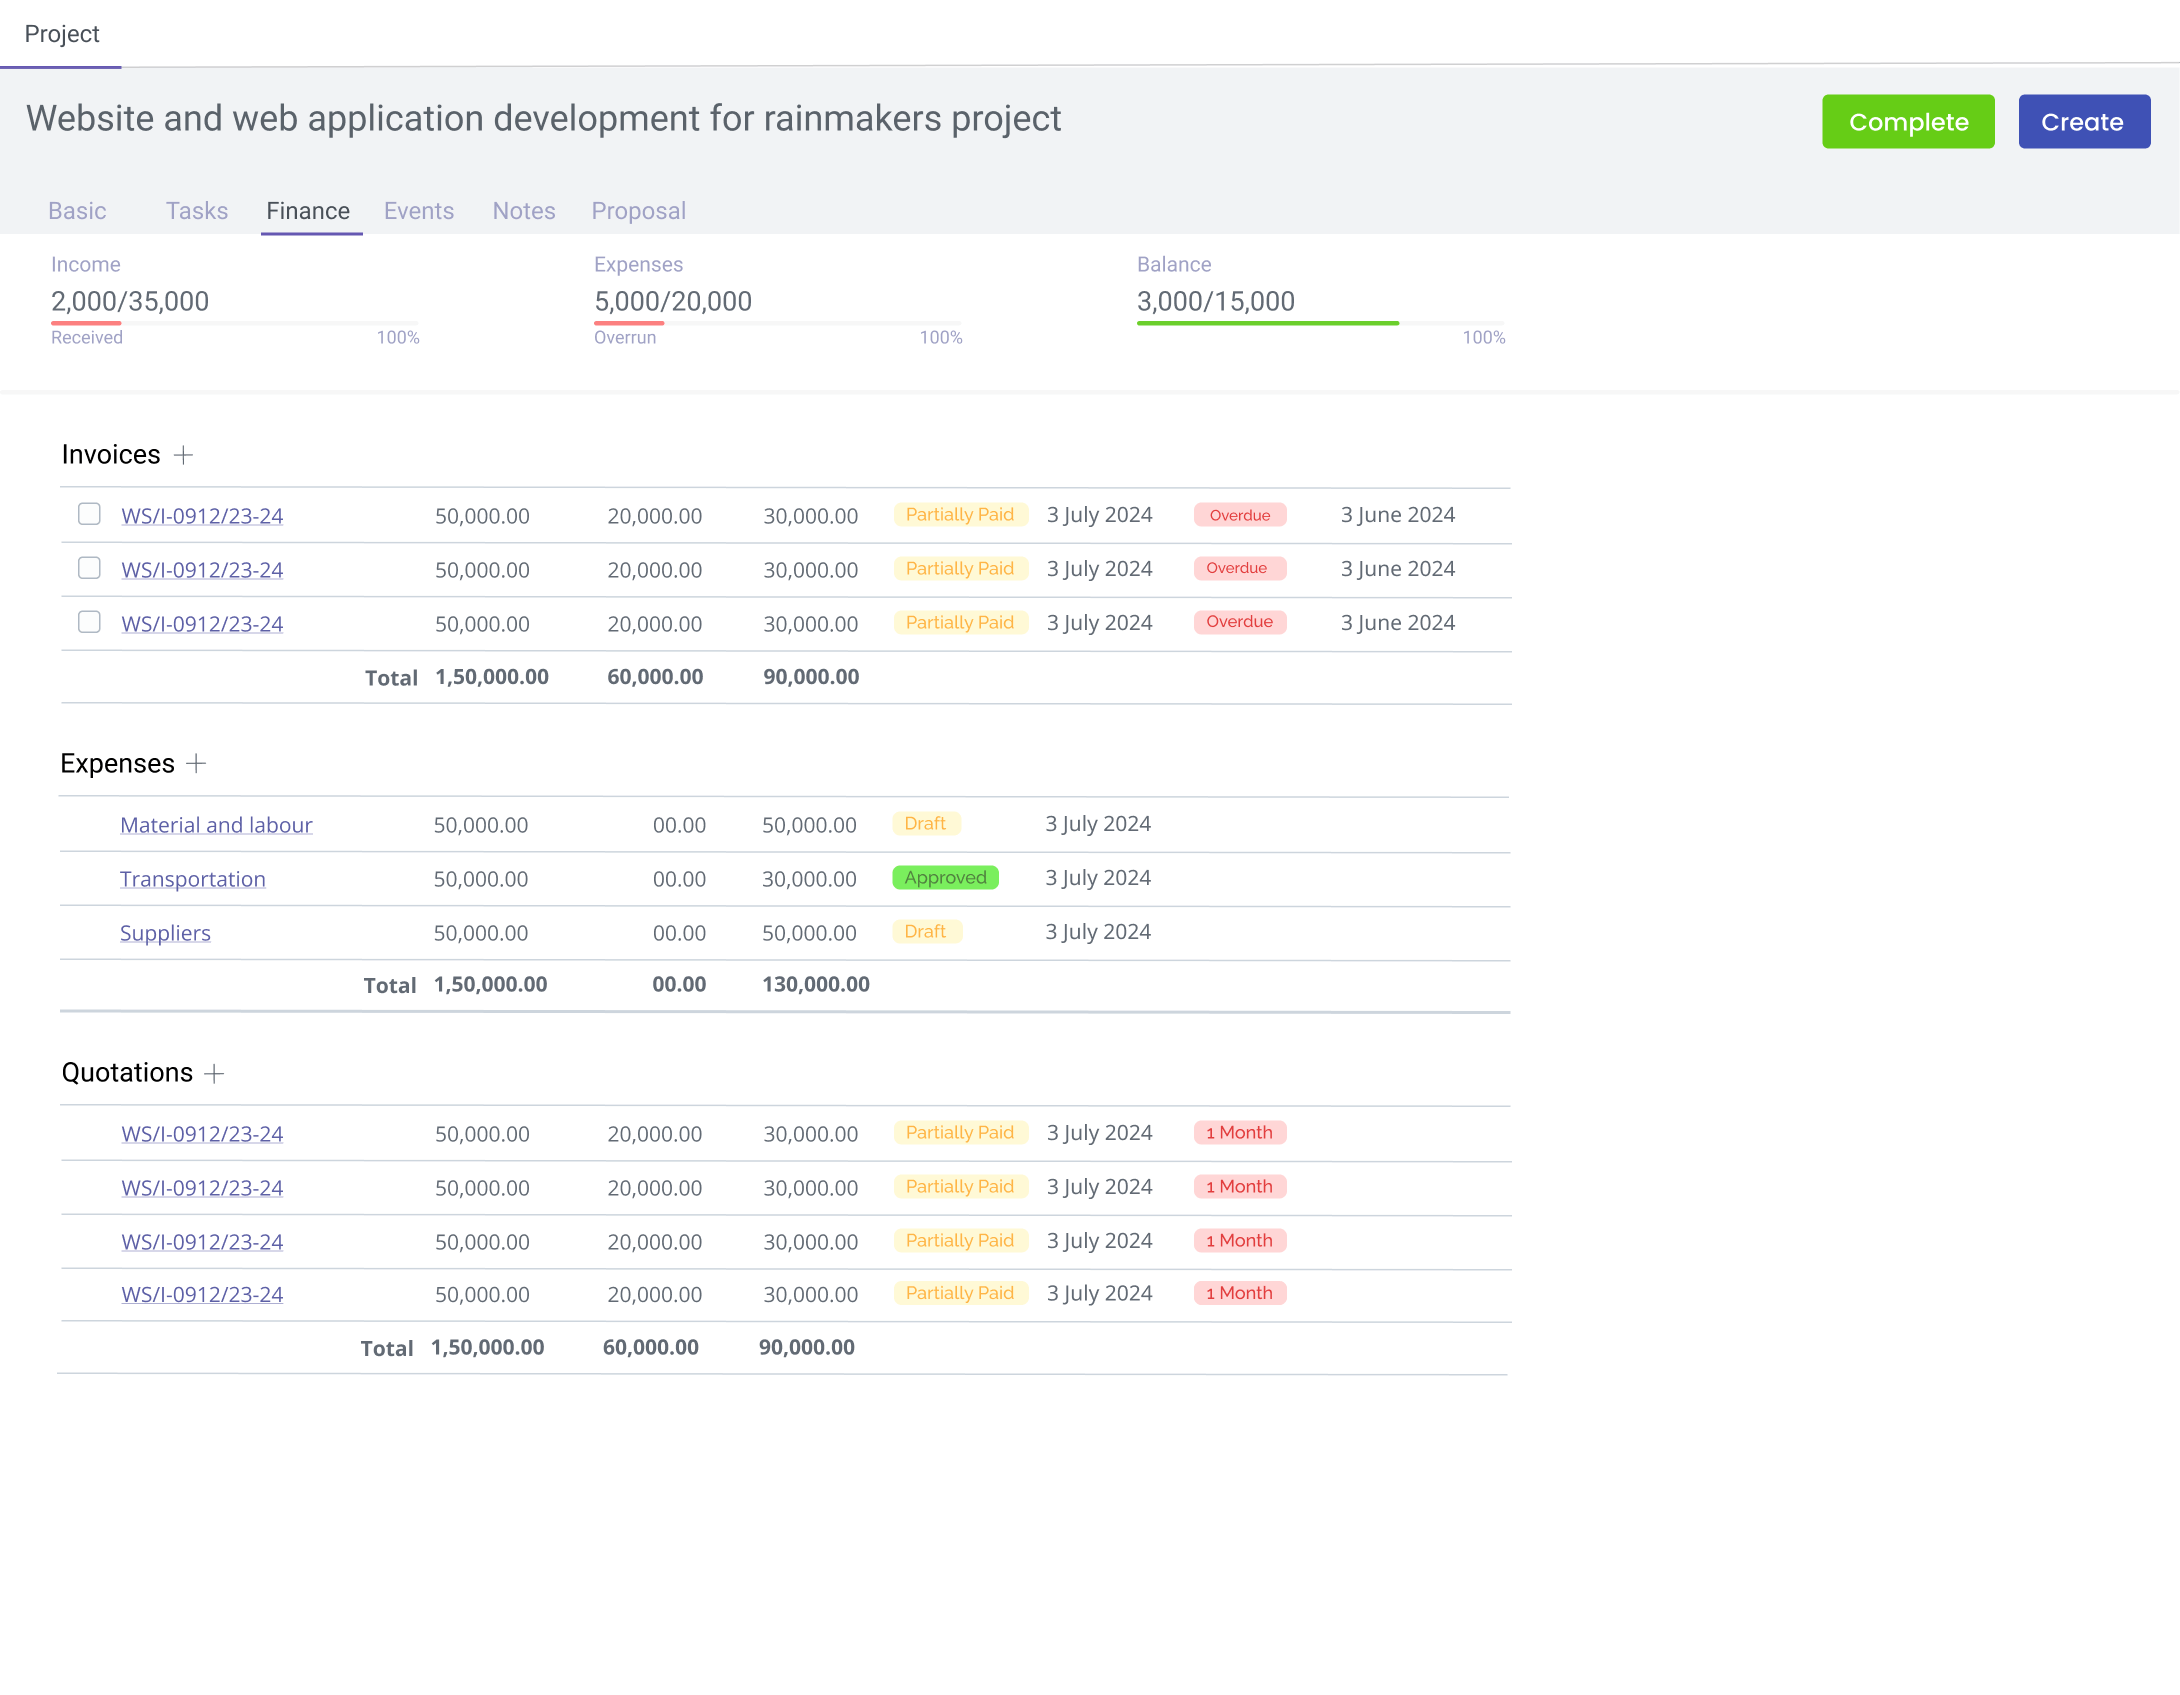Click the Balance value 3,000/15,000
The height and width of the screenshot is (1695, 2180).
tap(1216, 301)
